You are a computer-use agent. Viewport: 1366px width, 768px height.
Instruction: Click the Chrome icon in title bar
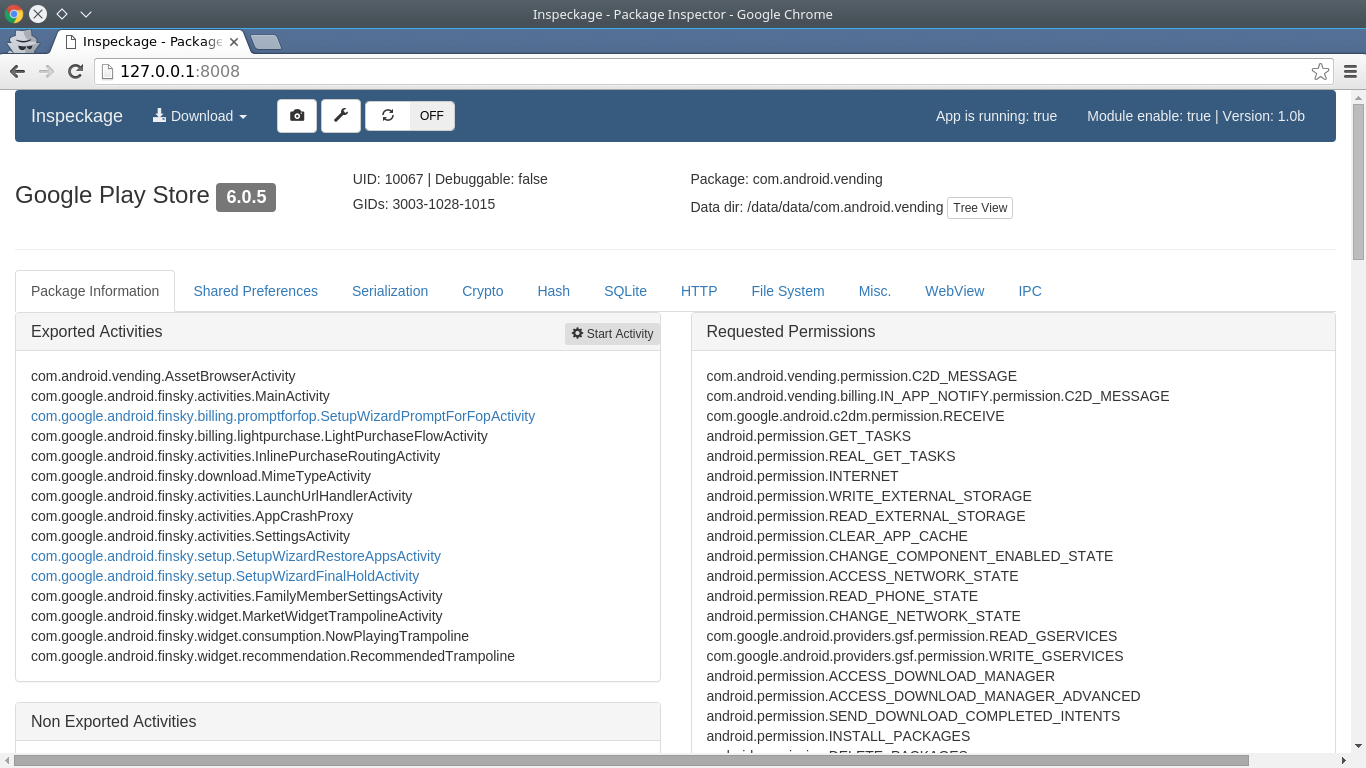(x=14, y=14)
